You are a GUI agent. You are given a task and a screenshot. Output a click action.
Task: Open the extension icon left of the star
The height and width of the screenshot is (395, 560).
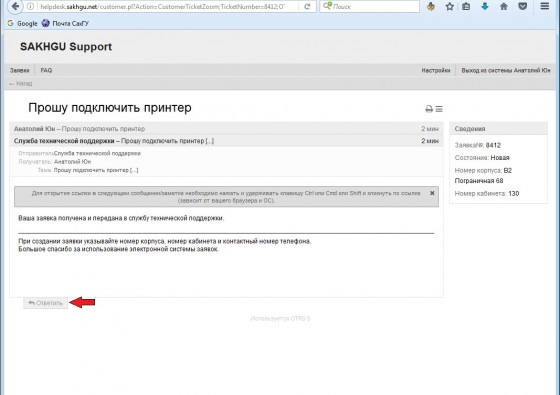(x=431, y=6)
